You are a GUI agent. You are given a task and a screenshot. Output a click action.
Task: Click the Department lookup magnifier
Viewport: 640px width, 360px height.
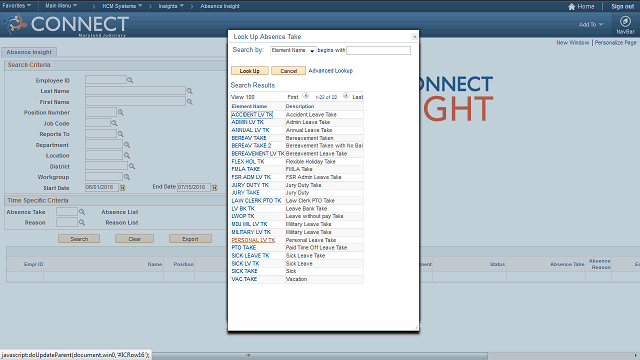point(127,144)
